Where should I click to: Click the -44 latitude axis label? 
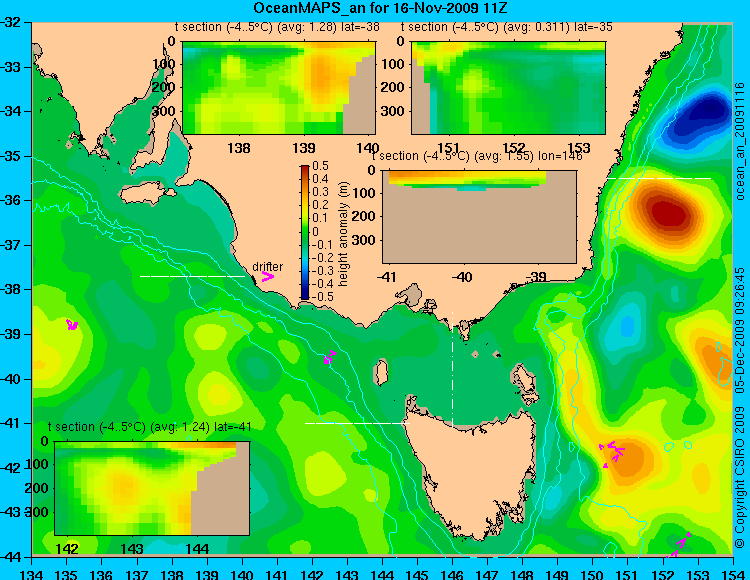coord(10,557)
